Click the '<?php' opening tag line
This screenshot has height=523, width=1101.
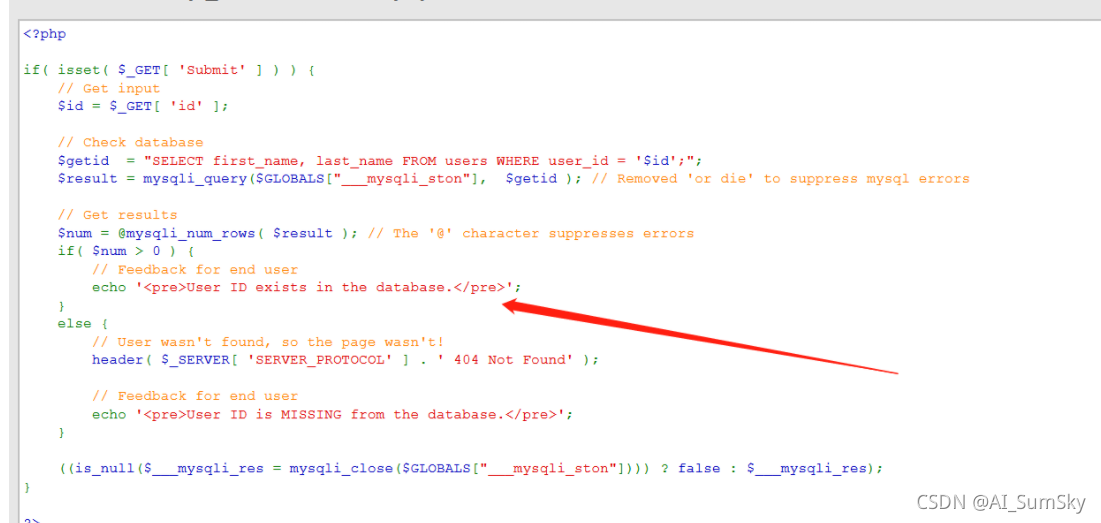pos(45,34)
